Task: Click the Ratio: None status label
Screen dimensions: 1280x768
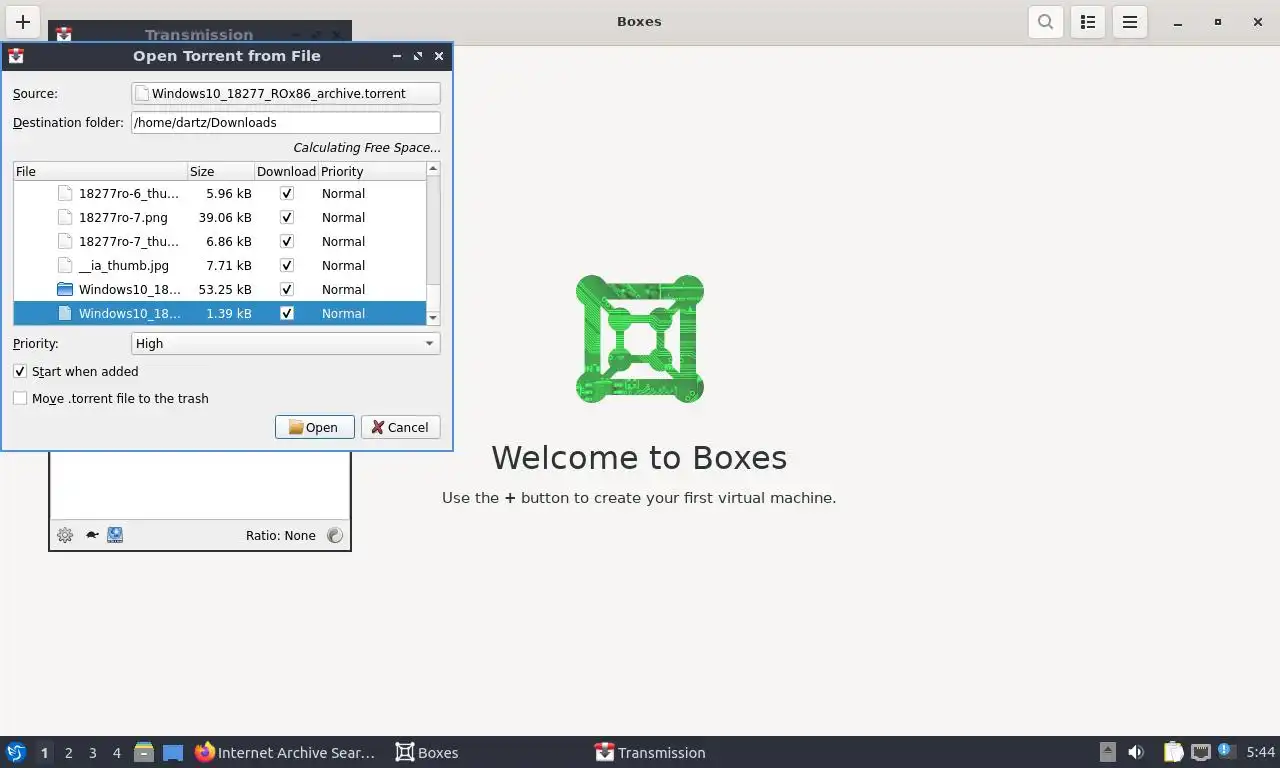Action: [x=281, y=535]
